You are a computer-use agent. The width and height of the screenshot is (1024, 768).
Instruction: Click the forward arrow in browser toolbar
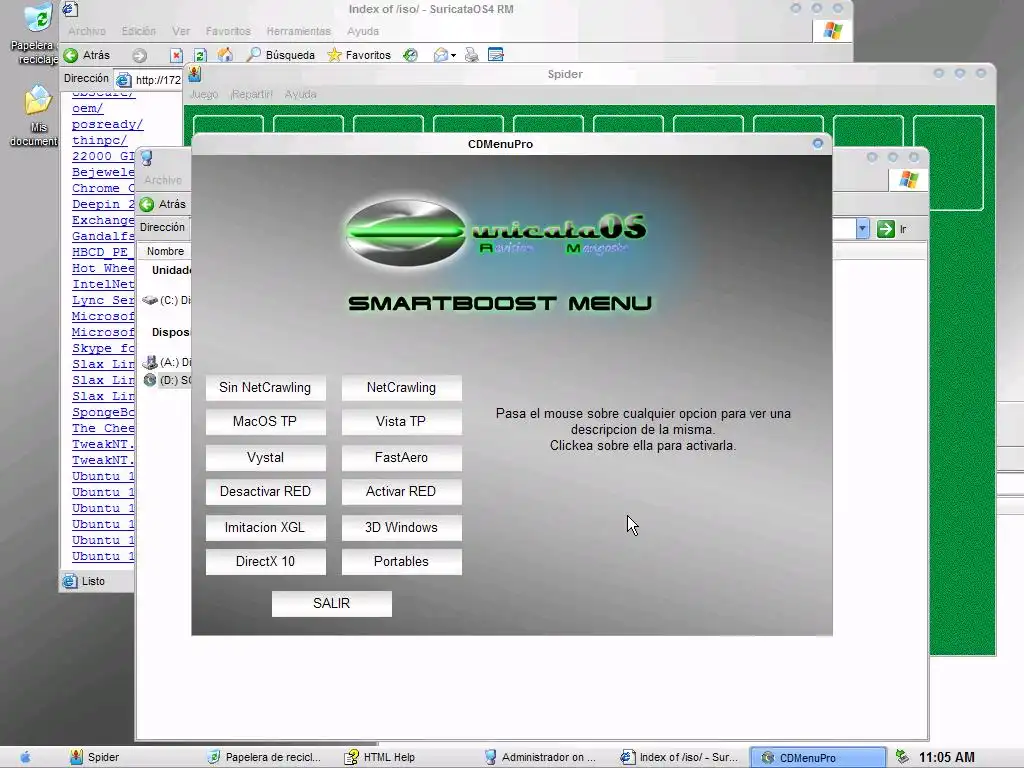pyautogui.click(x=139, y=56)
